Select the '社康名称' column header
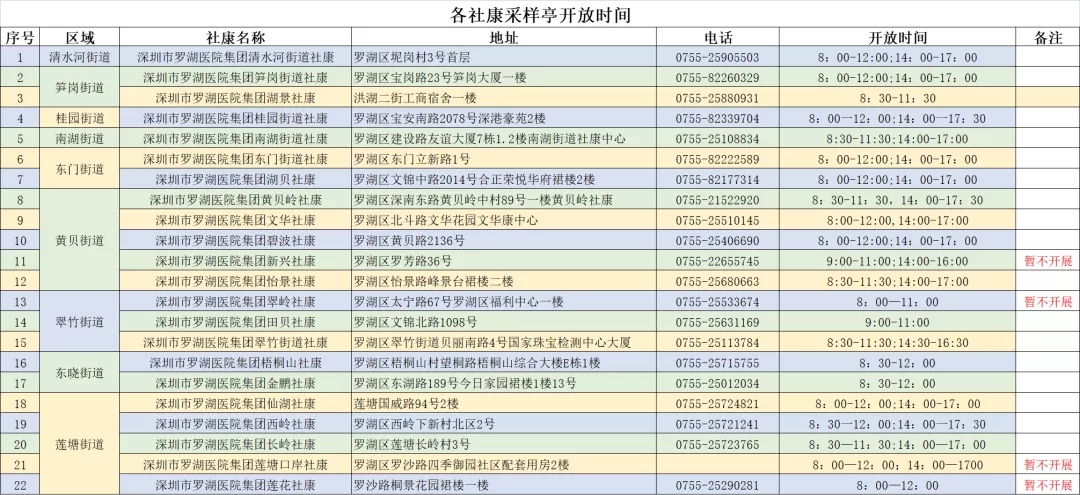The height and width of the screenshot is (495, 1080). coord(236,38)
